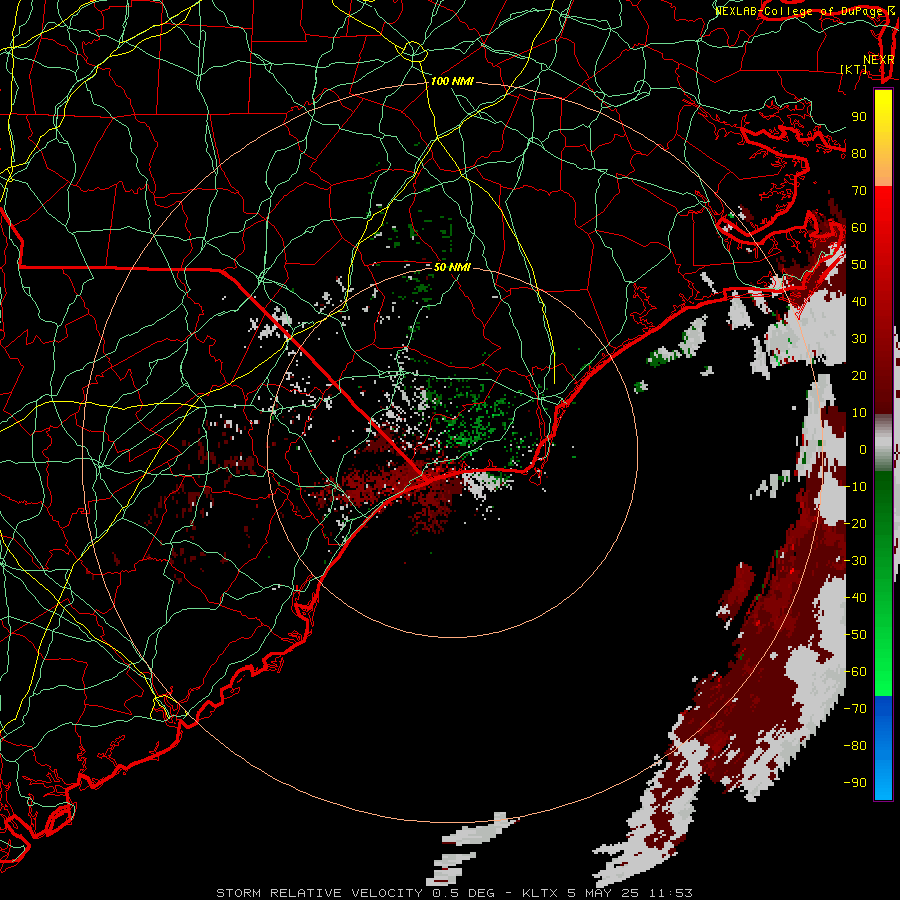
Task: Click the 60 label on velocity scale
Action: tap(859, 227)
